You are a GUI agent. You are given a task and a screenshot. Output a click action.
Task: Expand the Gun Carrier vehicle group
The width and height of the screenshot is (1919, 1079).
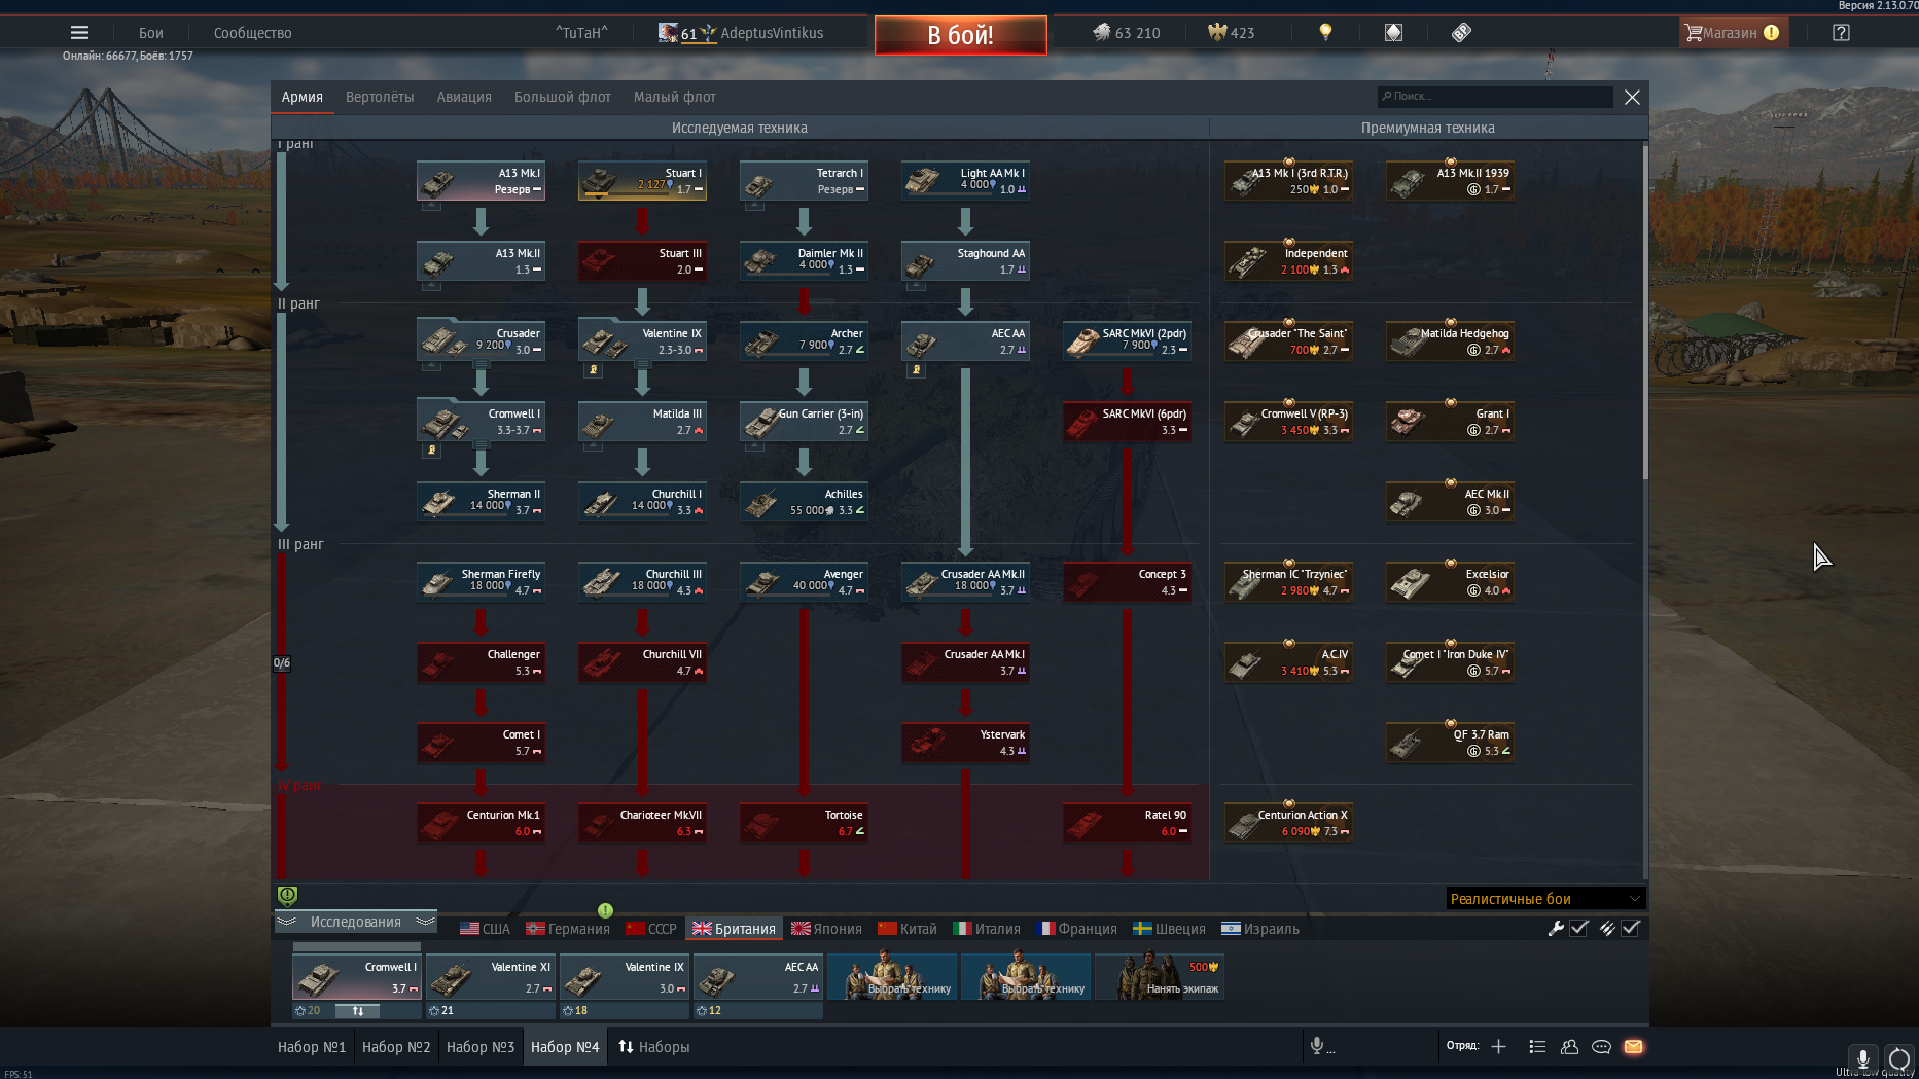click(x=754, y=446)
